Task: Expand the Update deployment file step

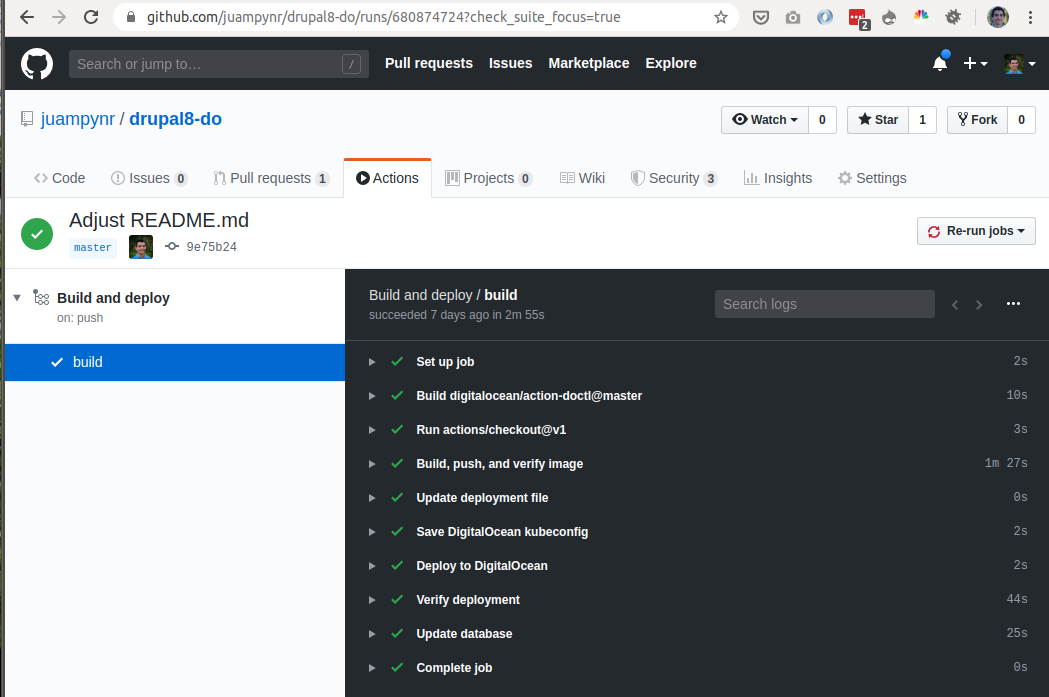Action: click(698, 498)
